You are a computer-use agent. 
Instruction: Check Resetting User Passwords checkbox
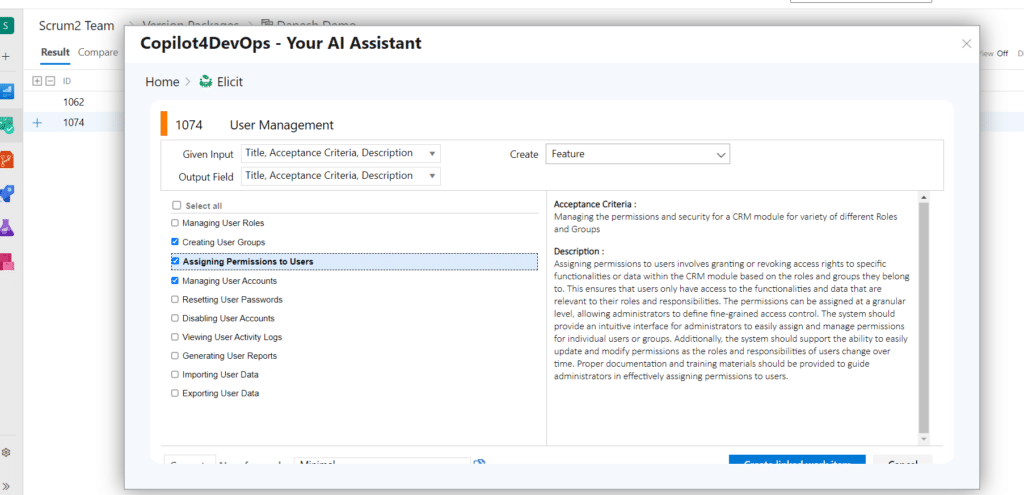coord(175,299)
